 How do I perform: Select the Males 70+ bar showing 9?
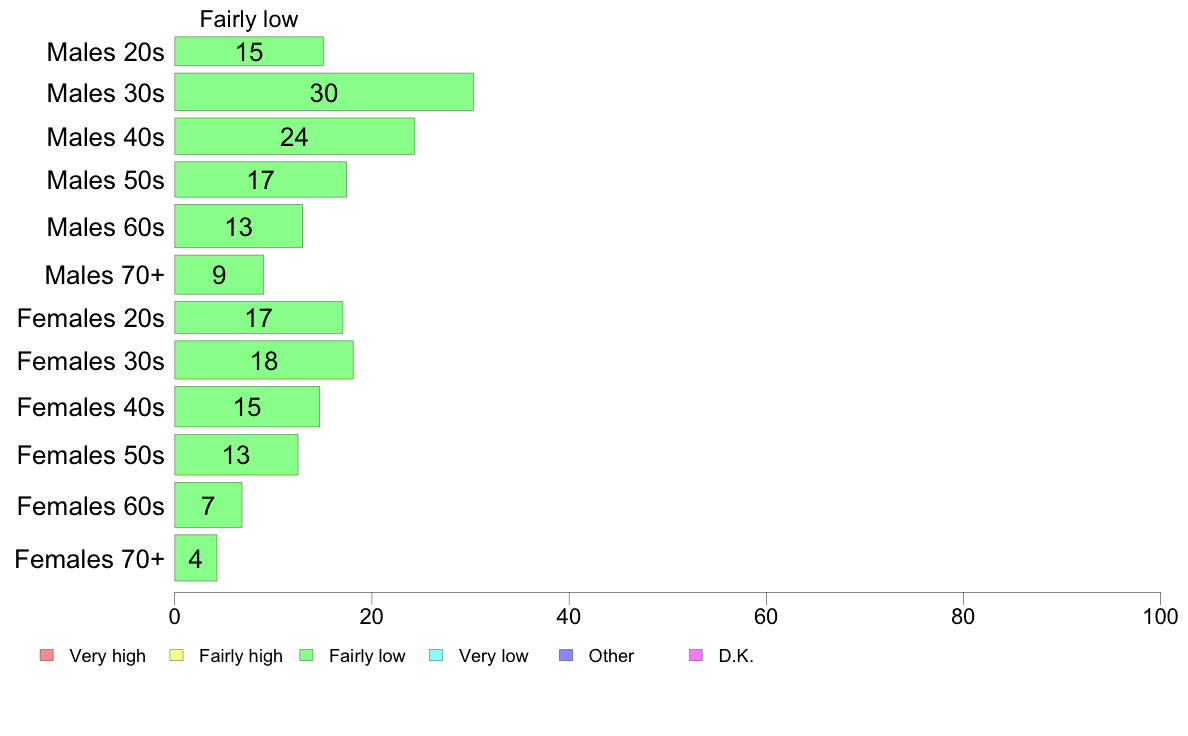219,274
